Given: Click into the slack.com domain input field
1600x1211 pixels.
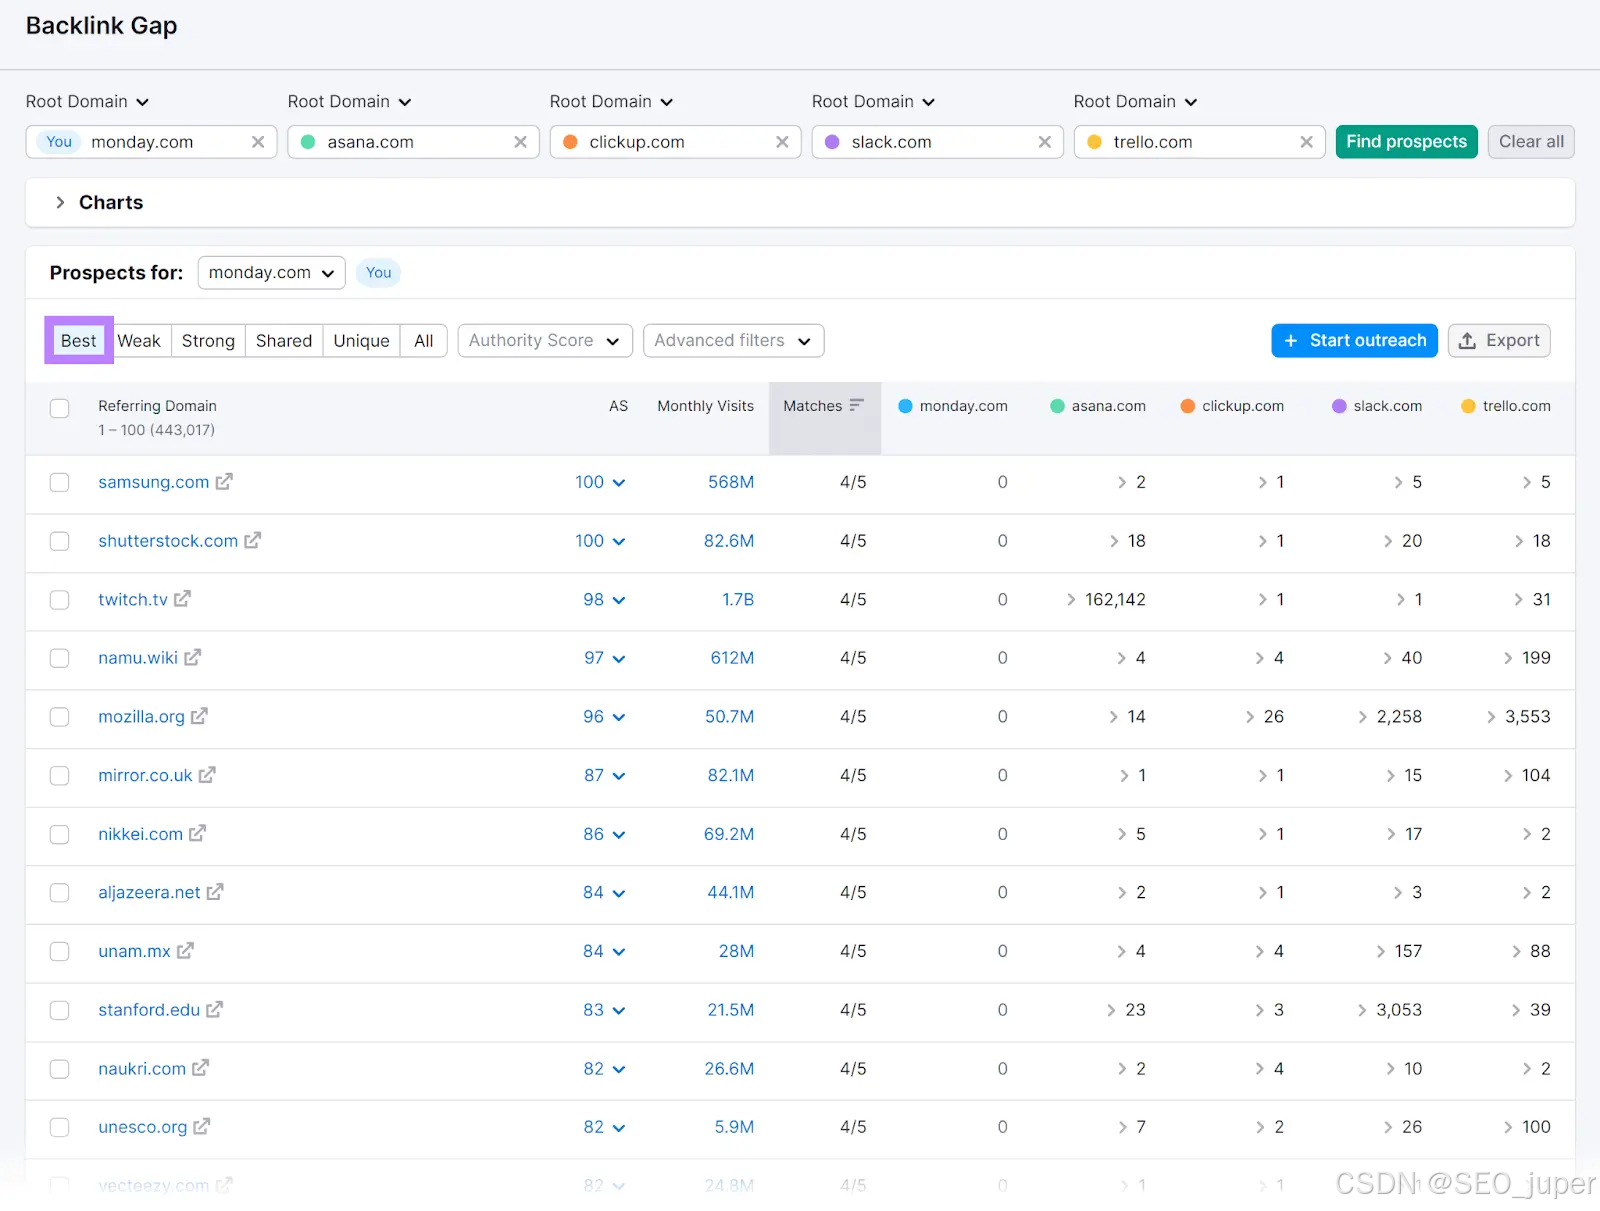Looking at the screenshot, I should (937, 142).
